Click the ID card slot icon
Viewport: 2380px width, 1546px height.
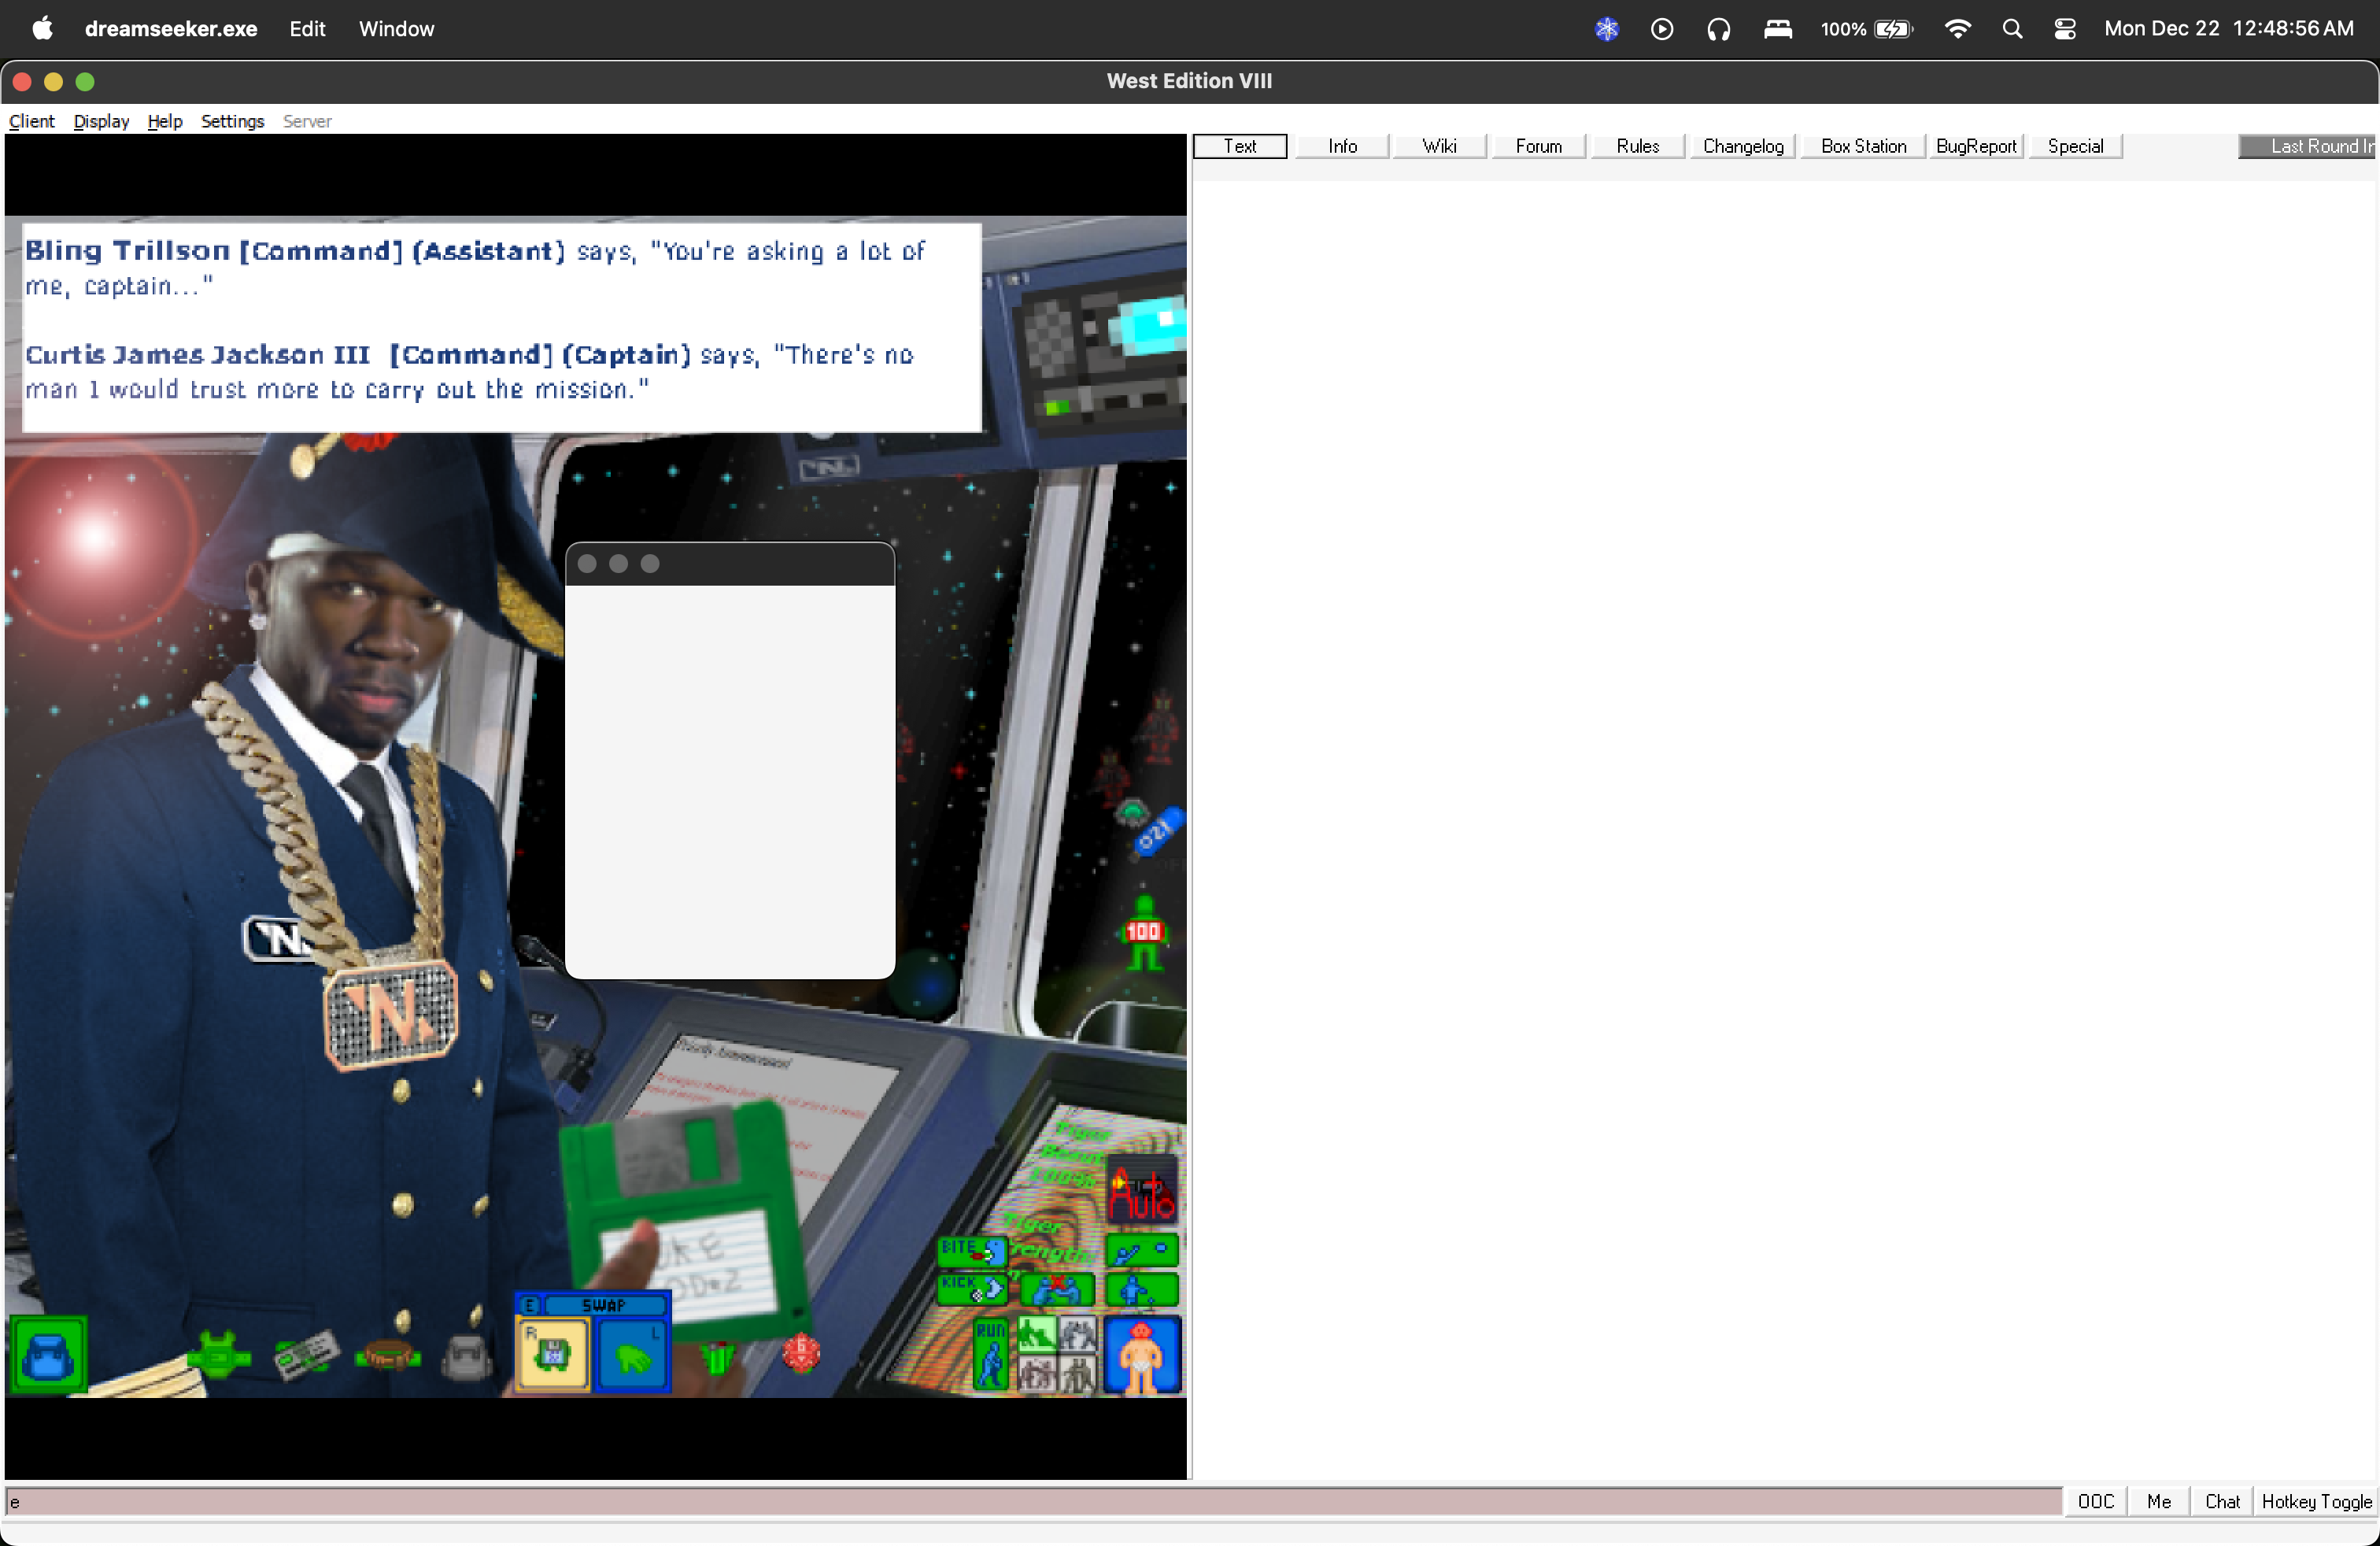pos(305,1356)
